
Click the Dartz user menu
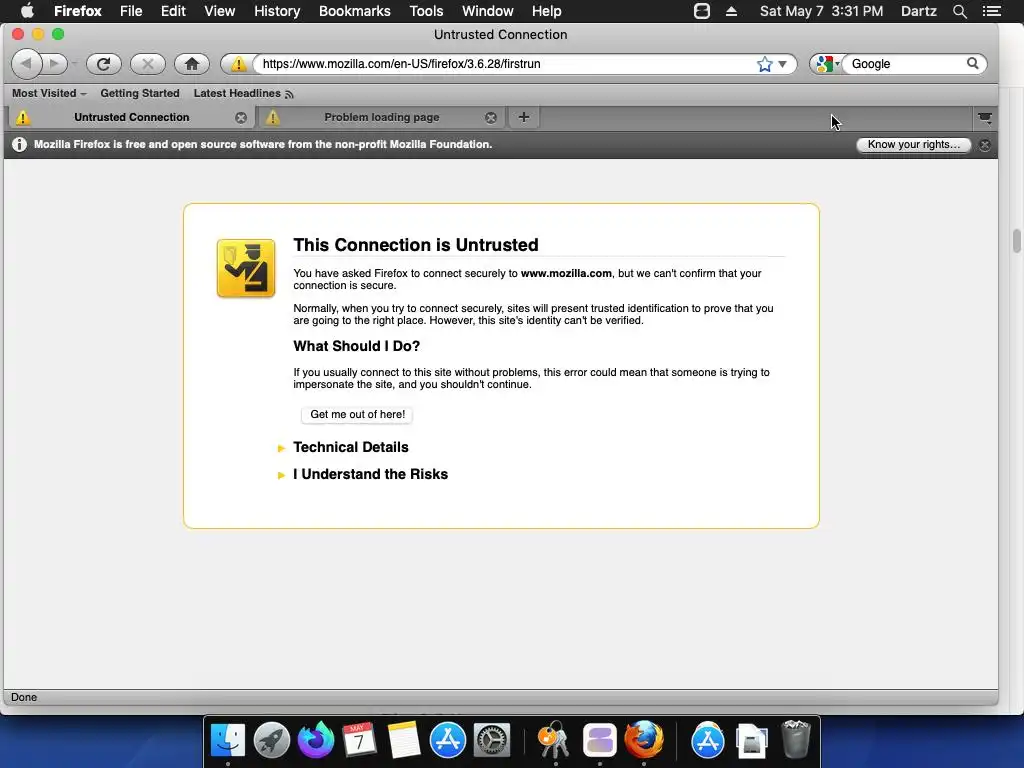(918, 11)
